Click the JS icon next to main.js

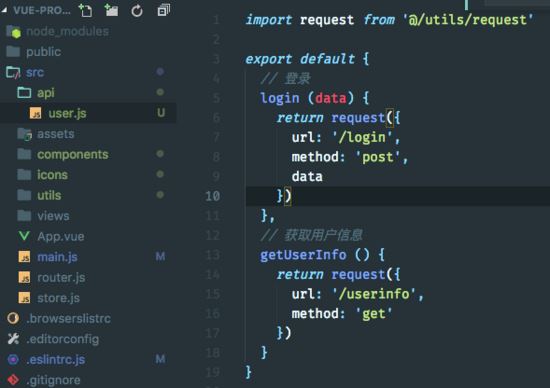[x=24, y=257]
